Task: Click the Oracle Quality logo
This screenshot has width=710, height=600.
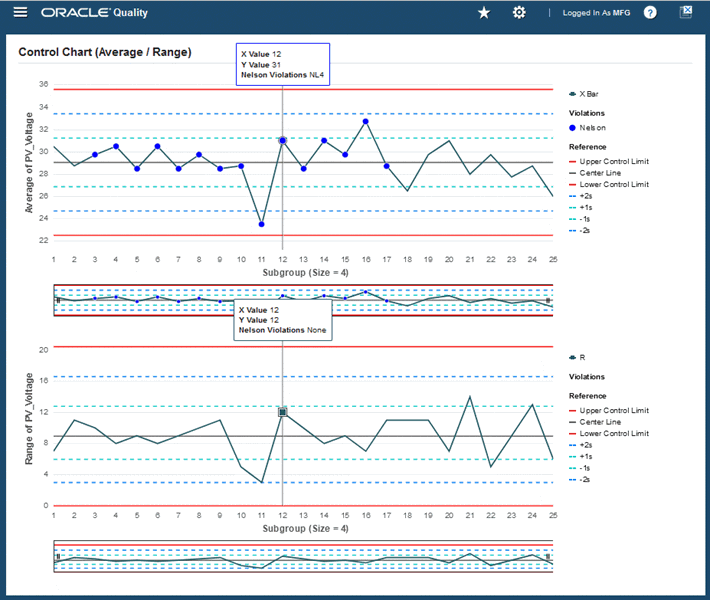Action: [94, 13]
